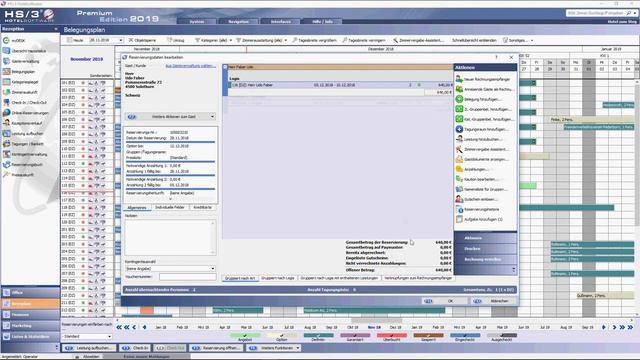Open Weitere Aktionen zum Gast dropdown
640x360 pixels.
[171, 117]
